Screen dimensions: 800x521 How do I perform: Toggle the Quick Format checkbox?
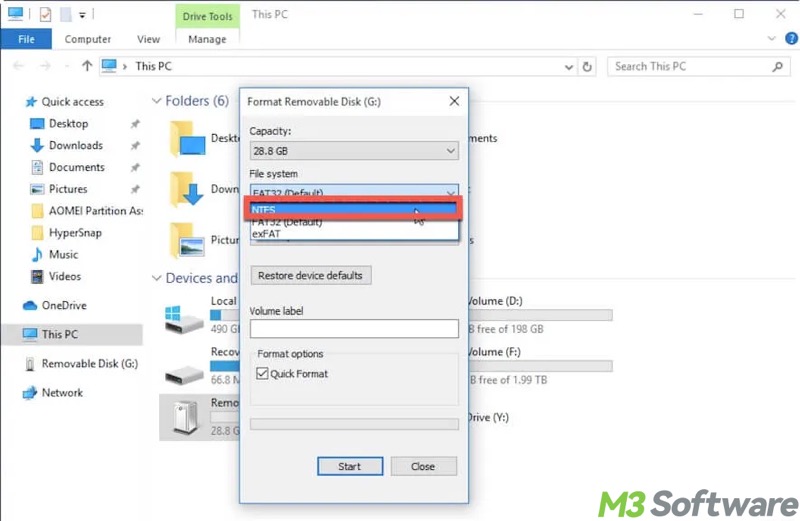263,374
